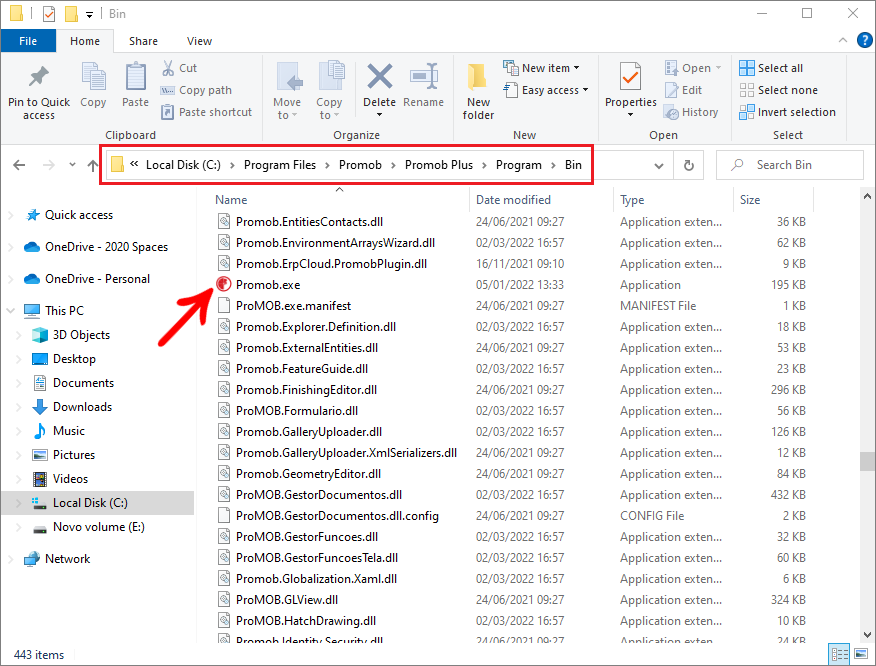Click Promob Plus in the address path

click(x=439, y=165)
